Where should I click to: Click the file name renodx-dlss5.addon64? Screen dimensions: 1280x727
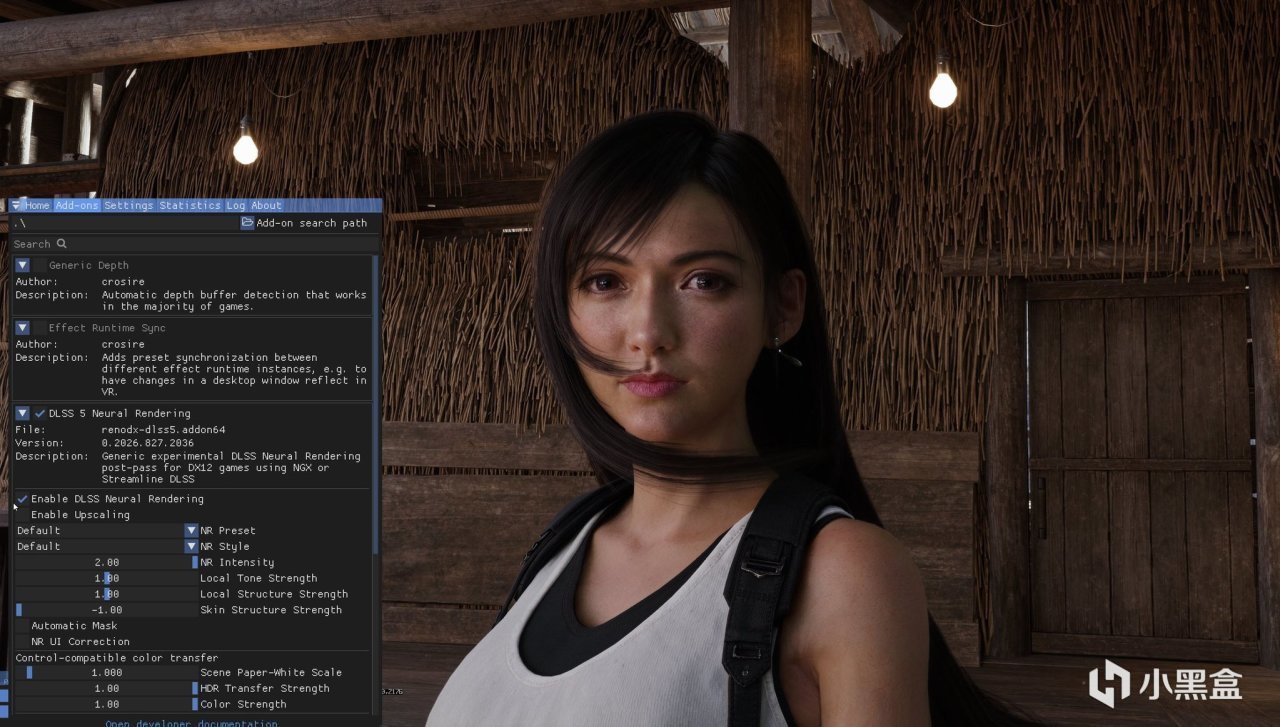point(163,429)
